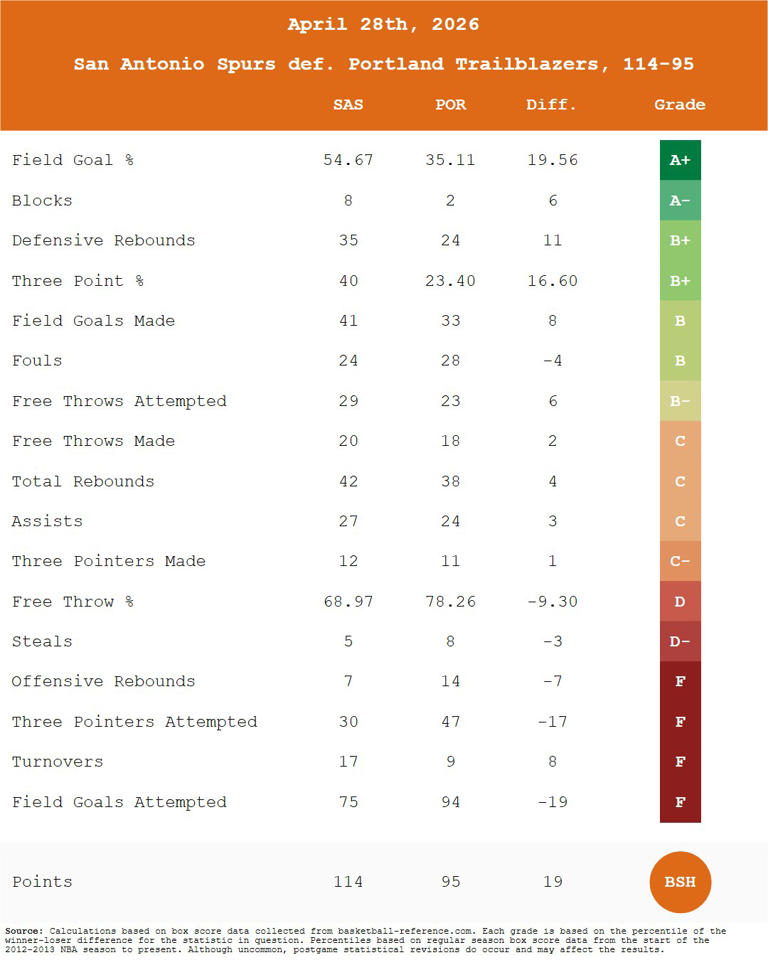Screen dimensions: 768x960
Task: Click the C- grade swatch for Three Pointers Made
Action: point(680,561)
